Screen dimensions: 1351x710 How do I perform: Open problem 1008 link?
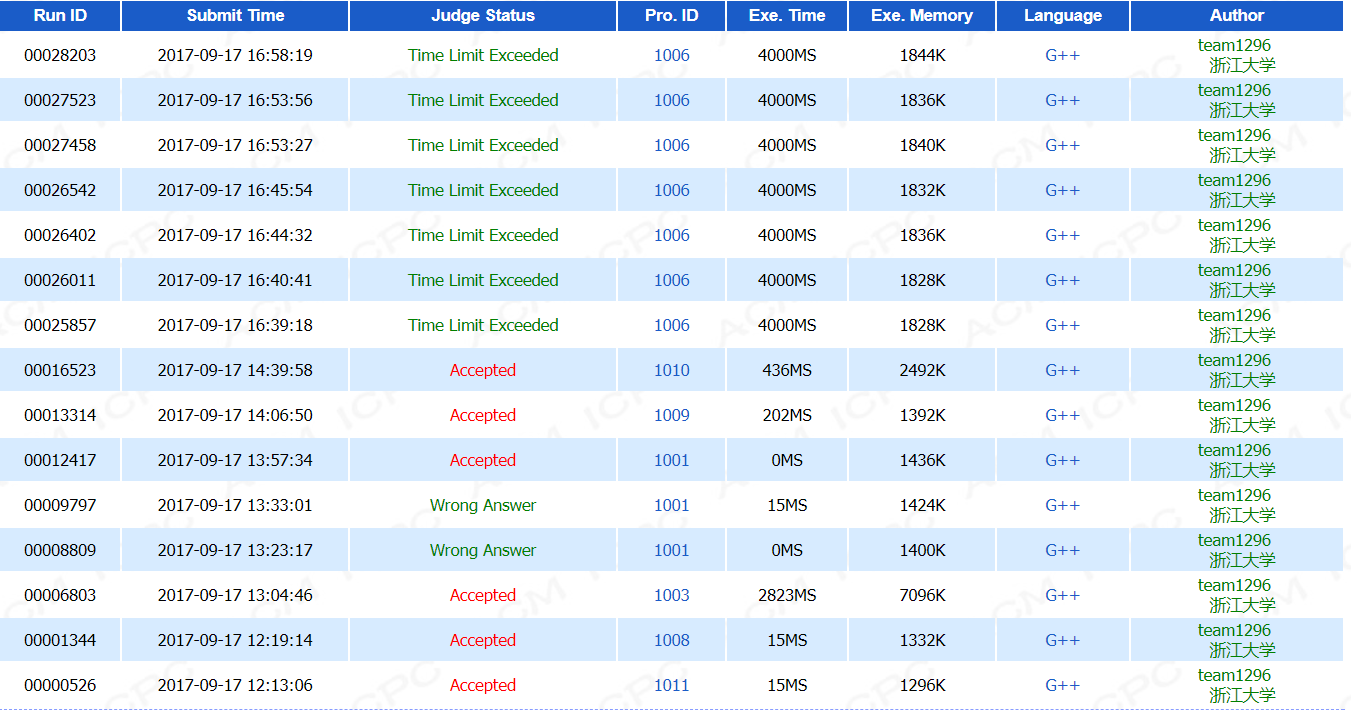[x=671, y=640]
